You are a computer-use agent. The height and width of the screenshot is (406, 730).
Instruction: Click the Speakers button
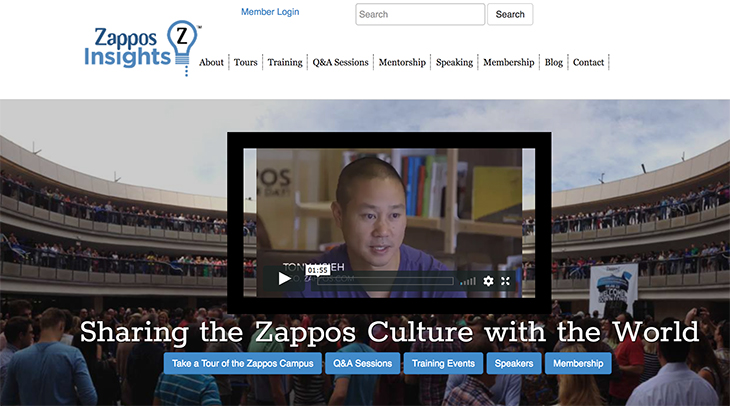click(x=514, y=363)
